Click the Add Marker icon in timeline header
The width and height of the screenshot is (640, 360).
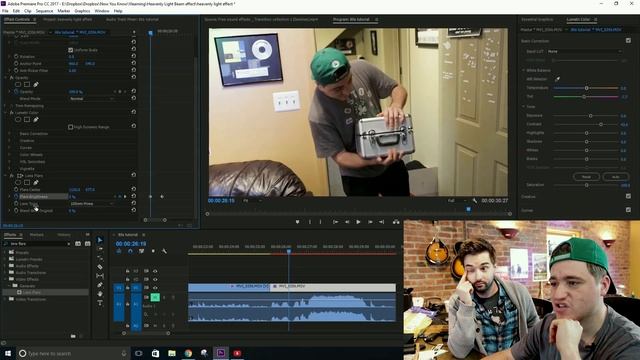pyautogui.click(x=153, y=251)
